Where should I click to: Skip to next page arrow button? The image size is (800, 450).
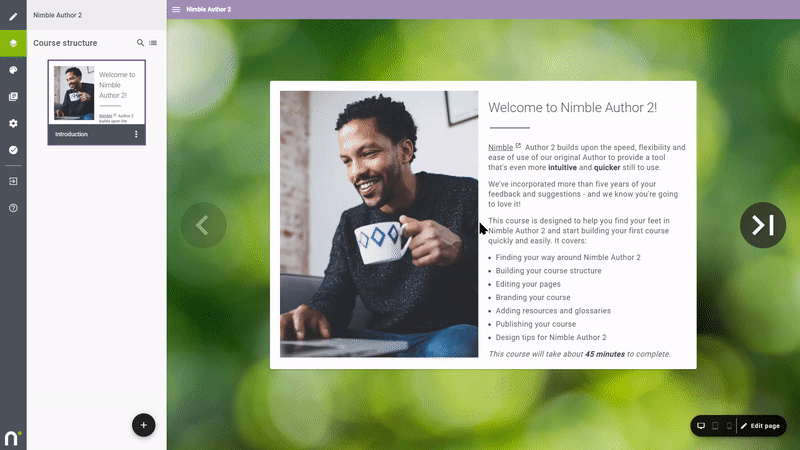tap(763, 225)
